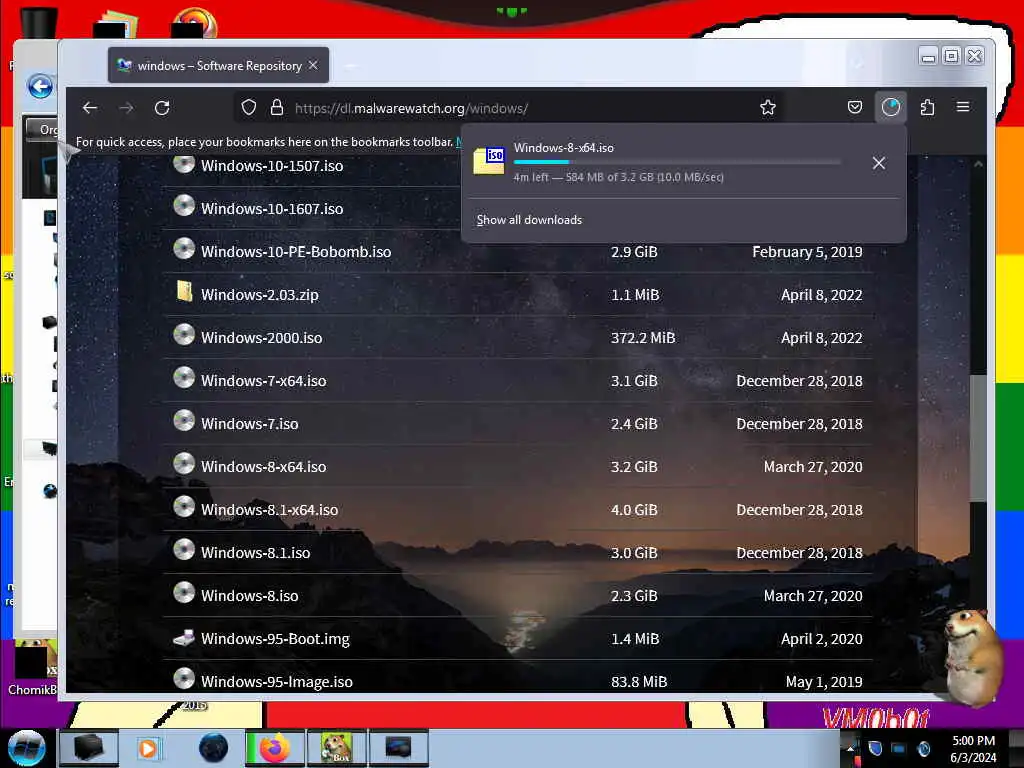Open the Windows-2.03.zip link
Viewport: 1024px width, 768px height.
coord(260,295)
